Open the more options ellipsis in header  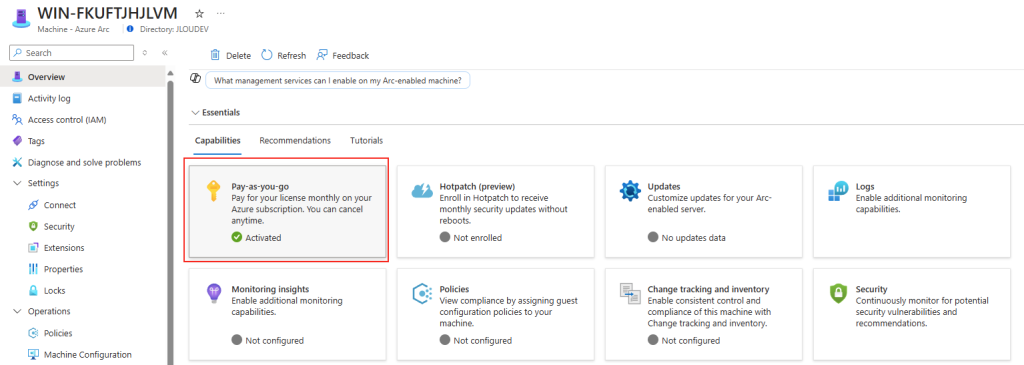(221, 13)
